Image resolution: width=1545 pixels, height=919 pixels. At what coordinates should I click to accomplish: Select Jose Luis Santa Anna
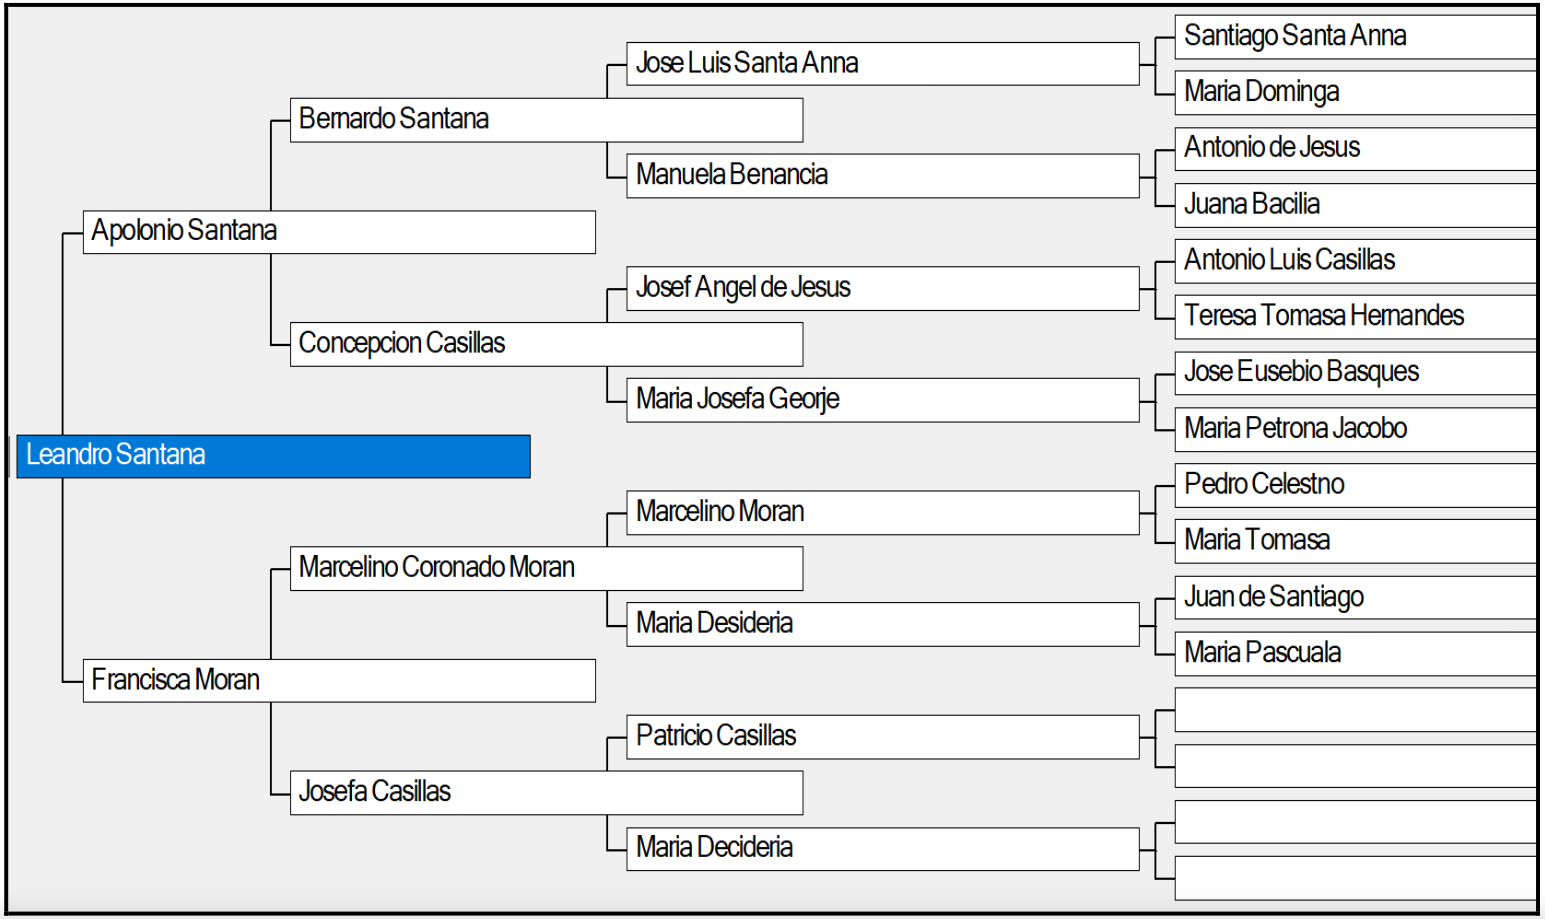coord(883,64)
